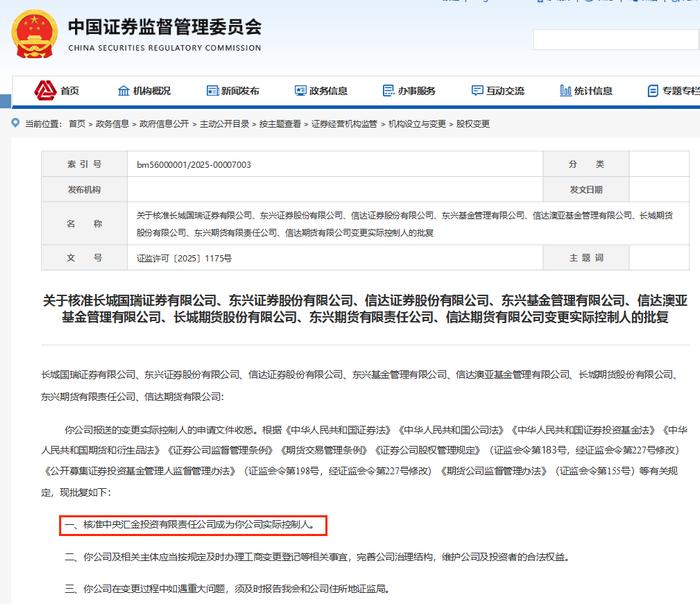700x604 pixels.
Task: Open the 政务信息 navigation menu
Action: 328,91
